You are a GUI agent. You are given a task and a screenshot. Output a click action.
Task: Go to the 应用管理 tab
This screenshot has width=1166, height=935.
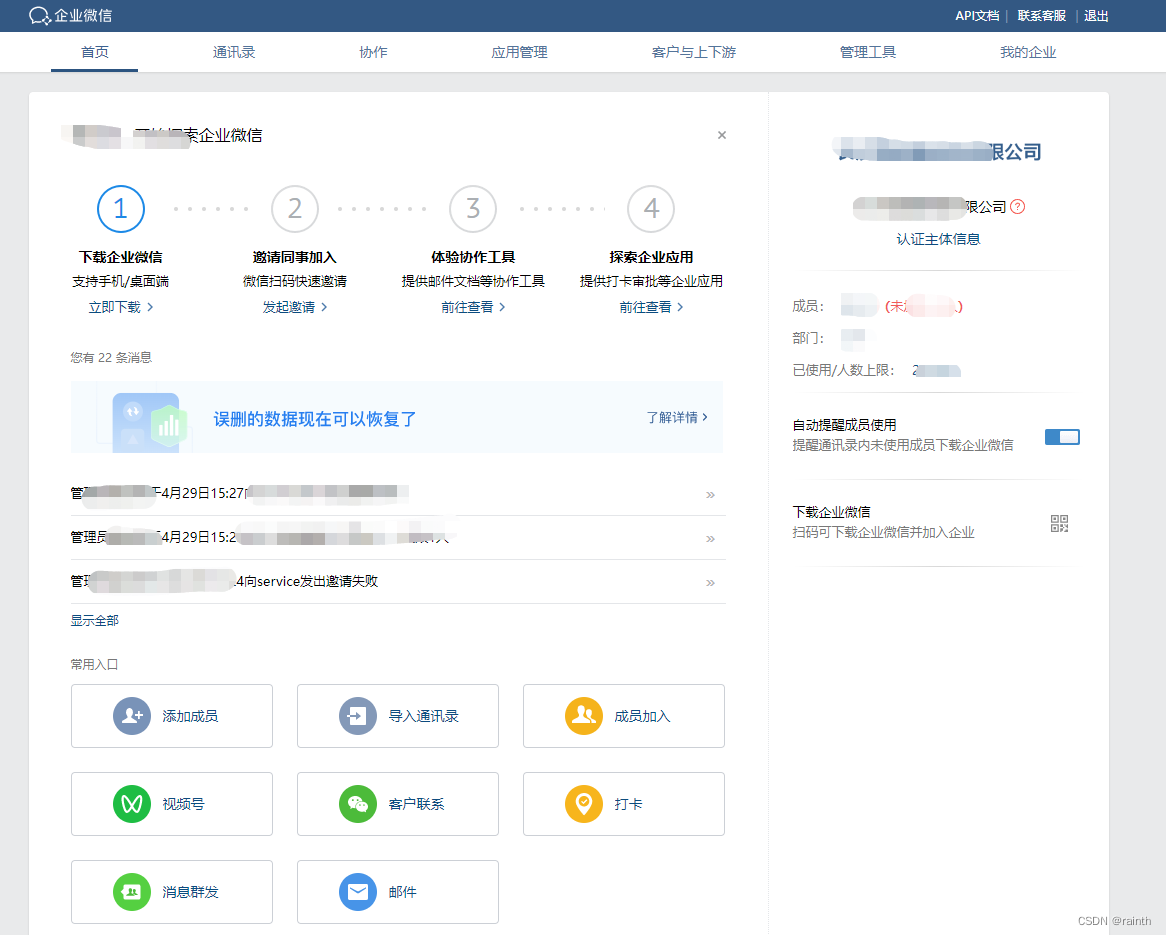click(519, 52)
